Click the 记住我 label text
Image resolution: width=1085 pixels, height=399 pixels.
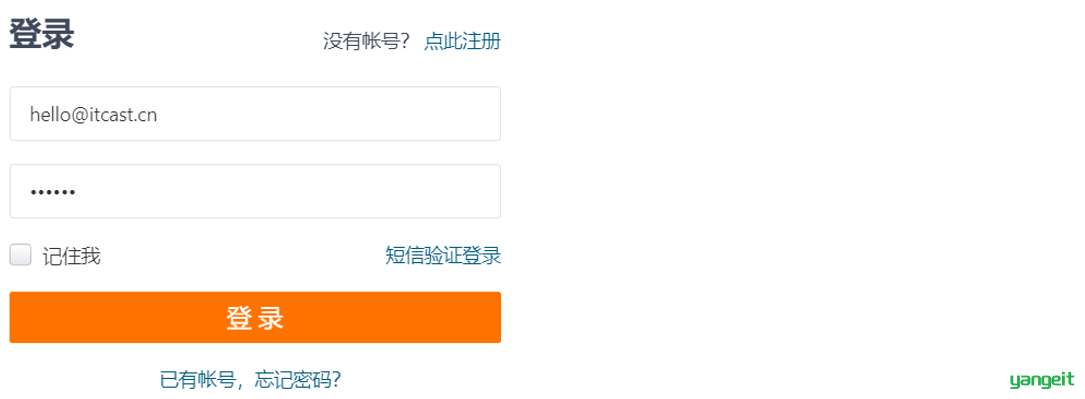click(72, 257)
